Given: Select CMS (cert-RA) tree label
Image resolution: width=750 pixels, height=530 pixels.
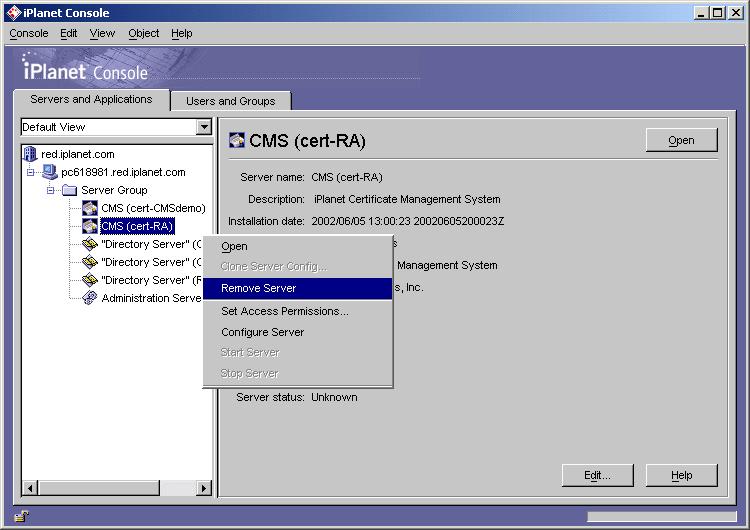Looking at the screenshot, I should point(137,226).
